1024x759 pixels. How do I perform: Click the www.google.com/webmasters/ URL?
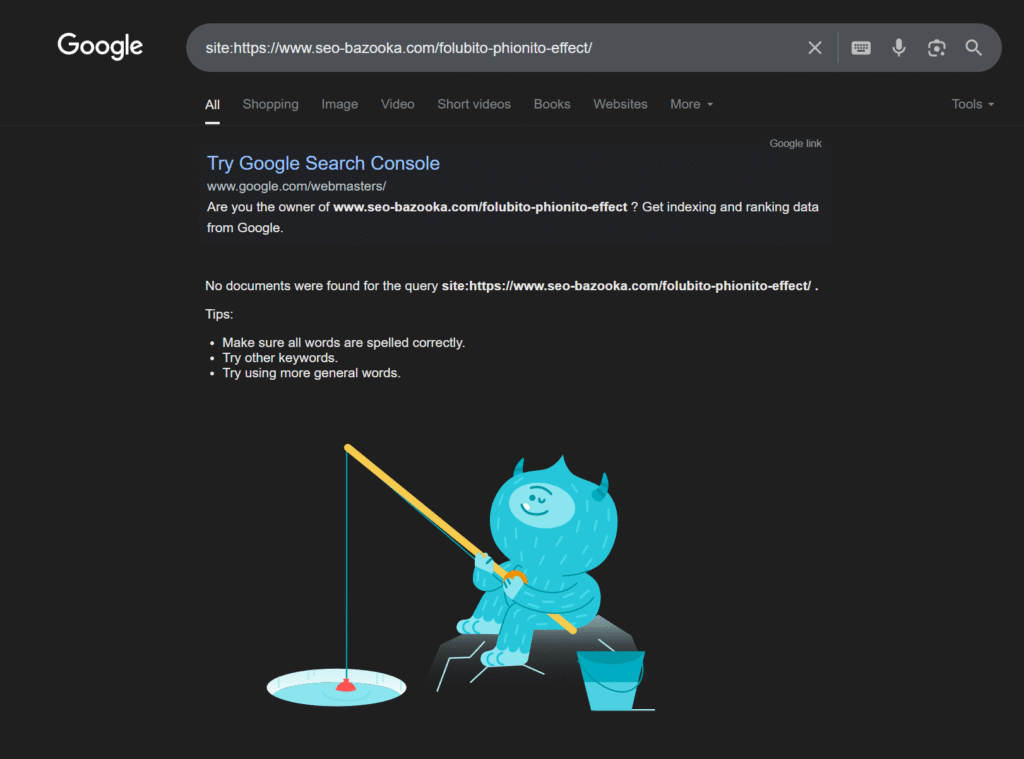click(296, 186)
